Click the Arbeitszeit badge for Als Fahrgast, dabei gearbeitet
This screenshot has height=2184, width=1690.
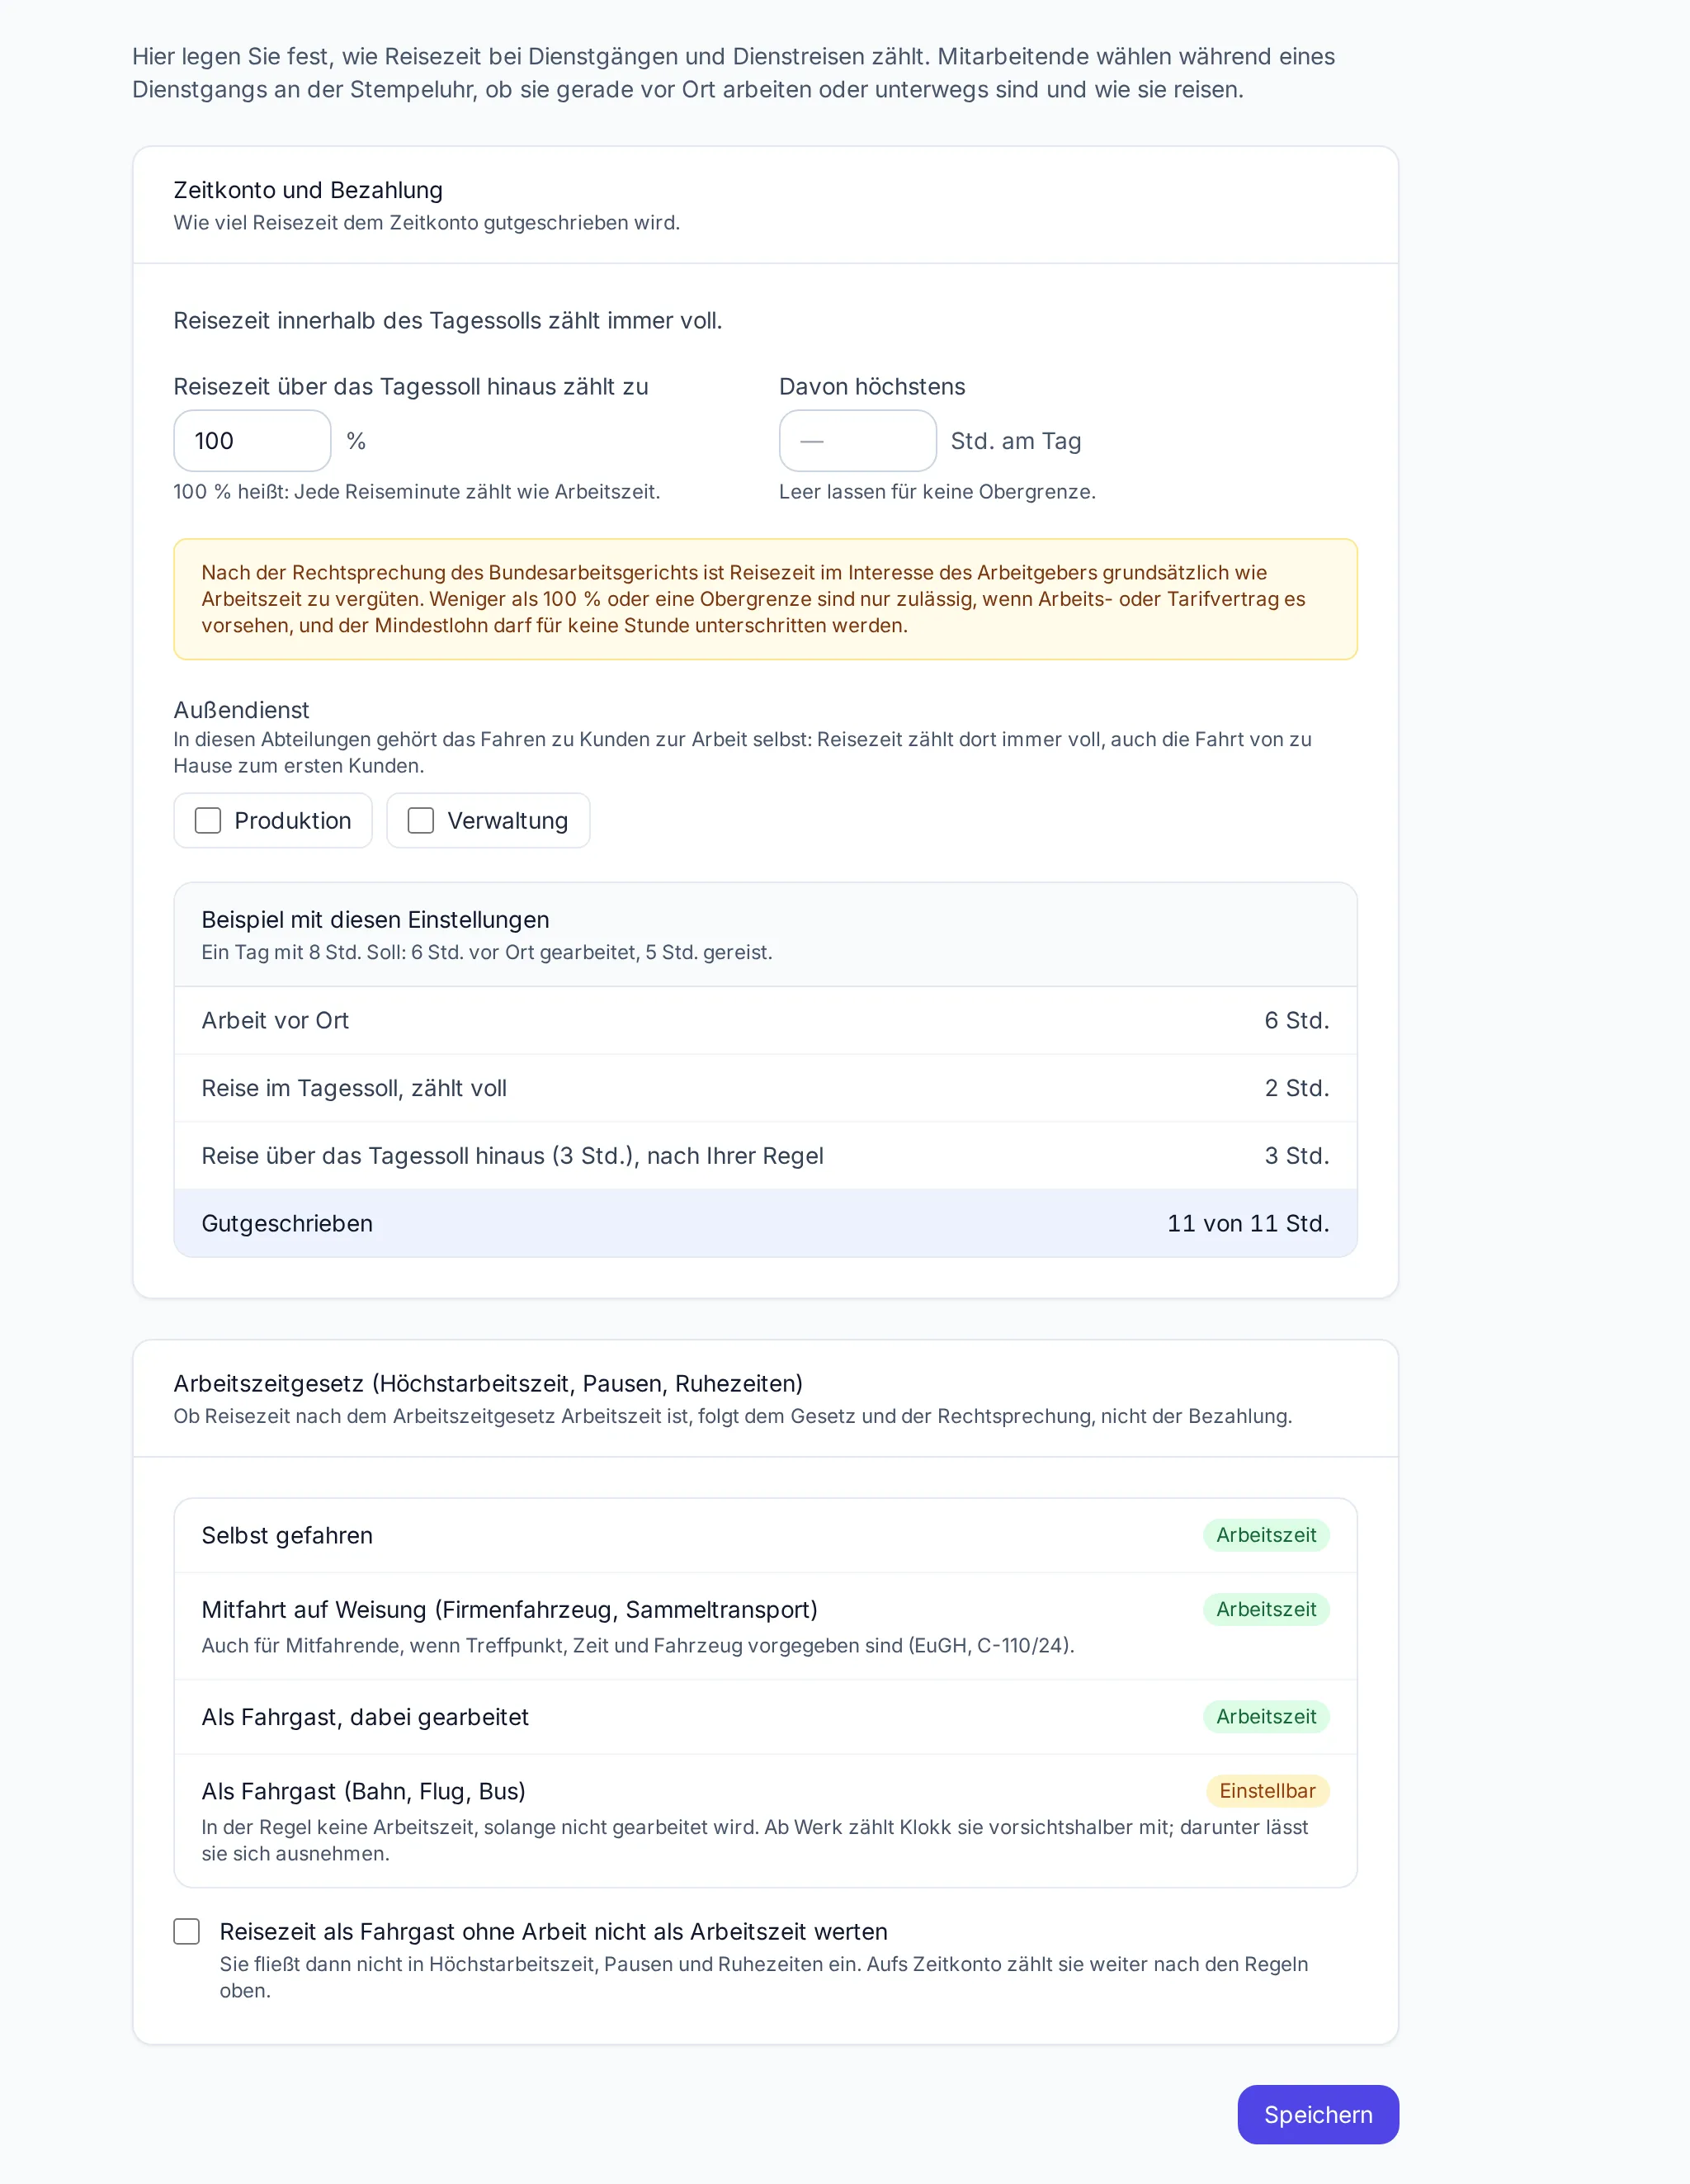tap(1266, 1717)
